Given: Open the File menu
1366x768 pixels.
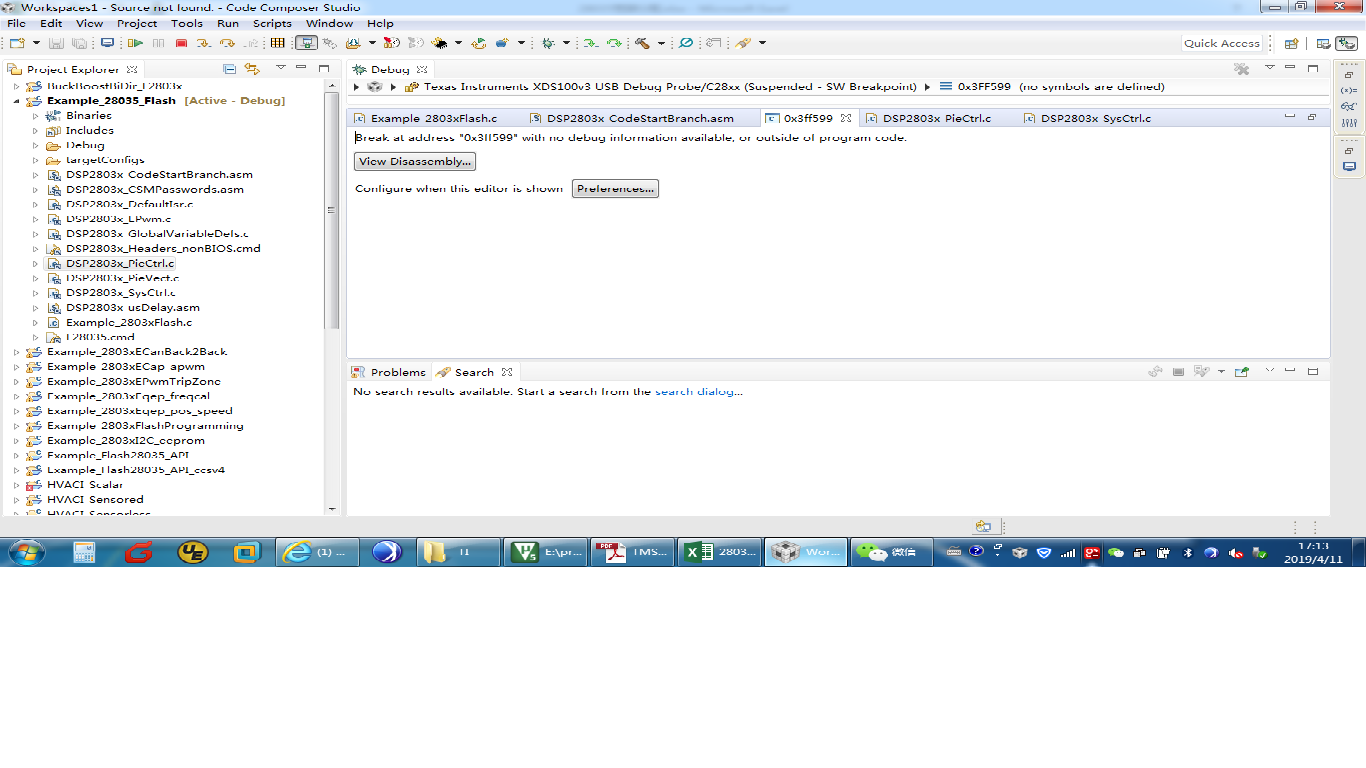Looking at the screenshot, I should coord(17,23).
